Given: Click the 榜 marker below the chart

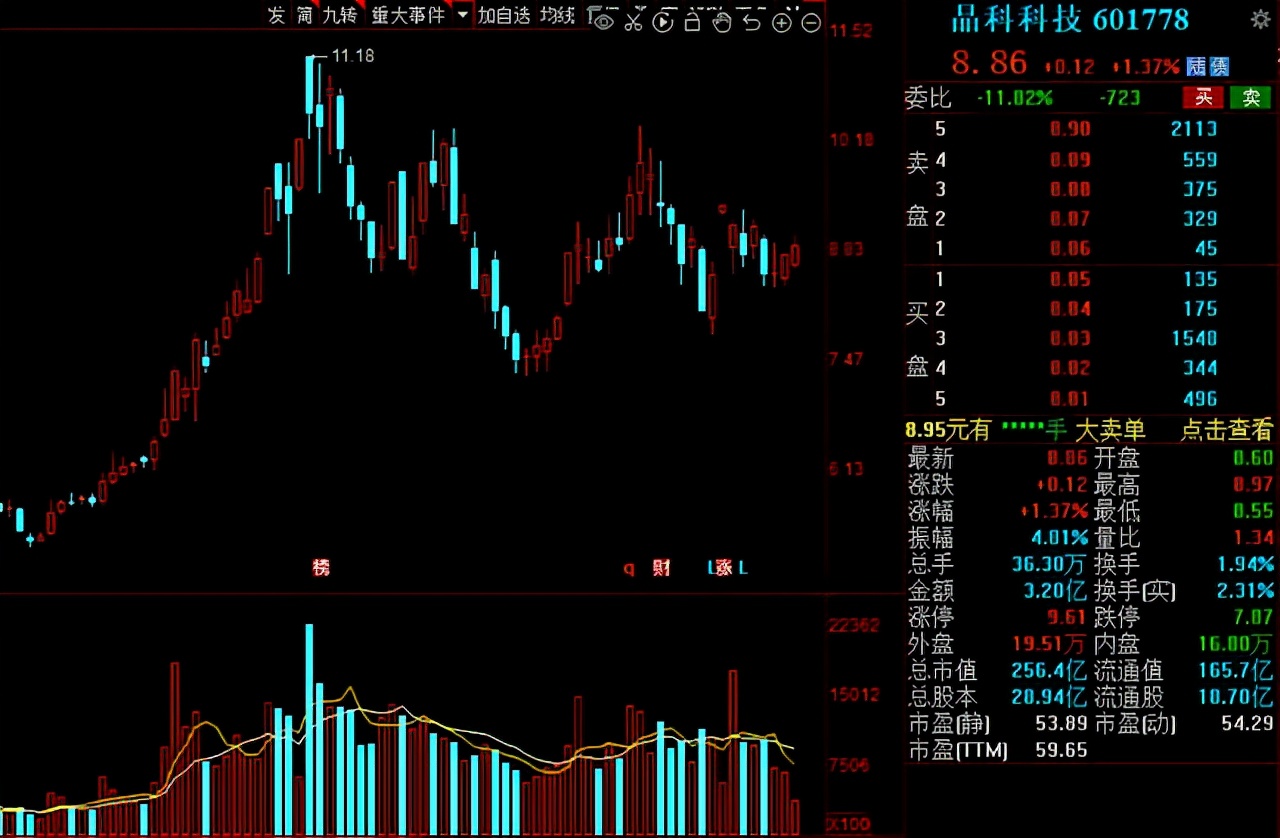Looking at the screenshot, I should pyautogui.click(x=321, y=568).
